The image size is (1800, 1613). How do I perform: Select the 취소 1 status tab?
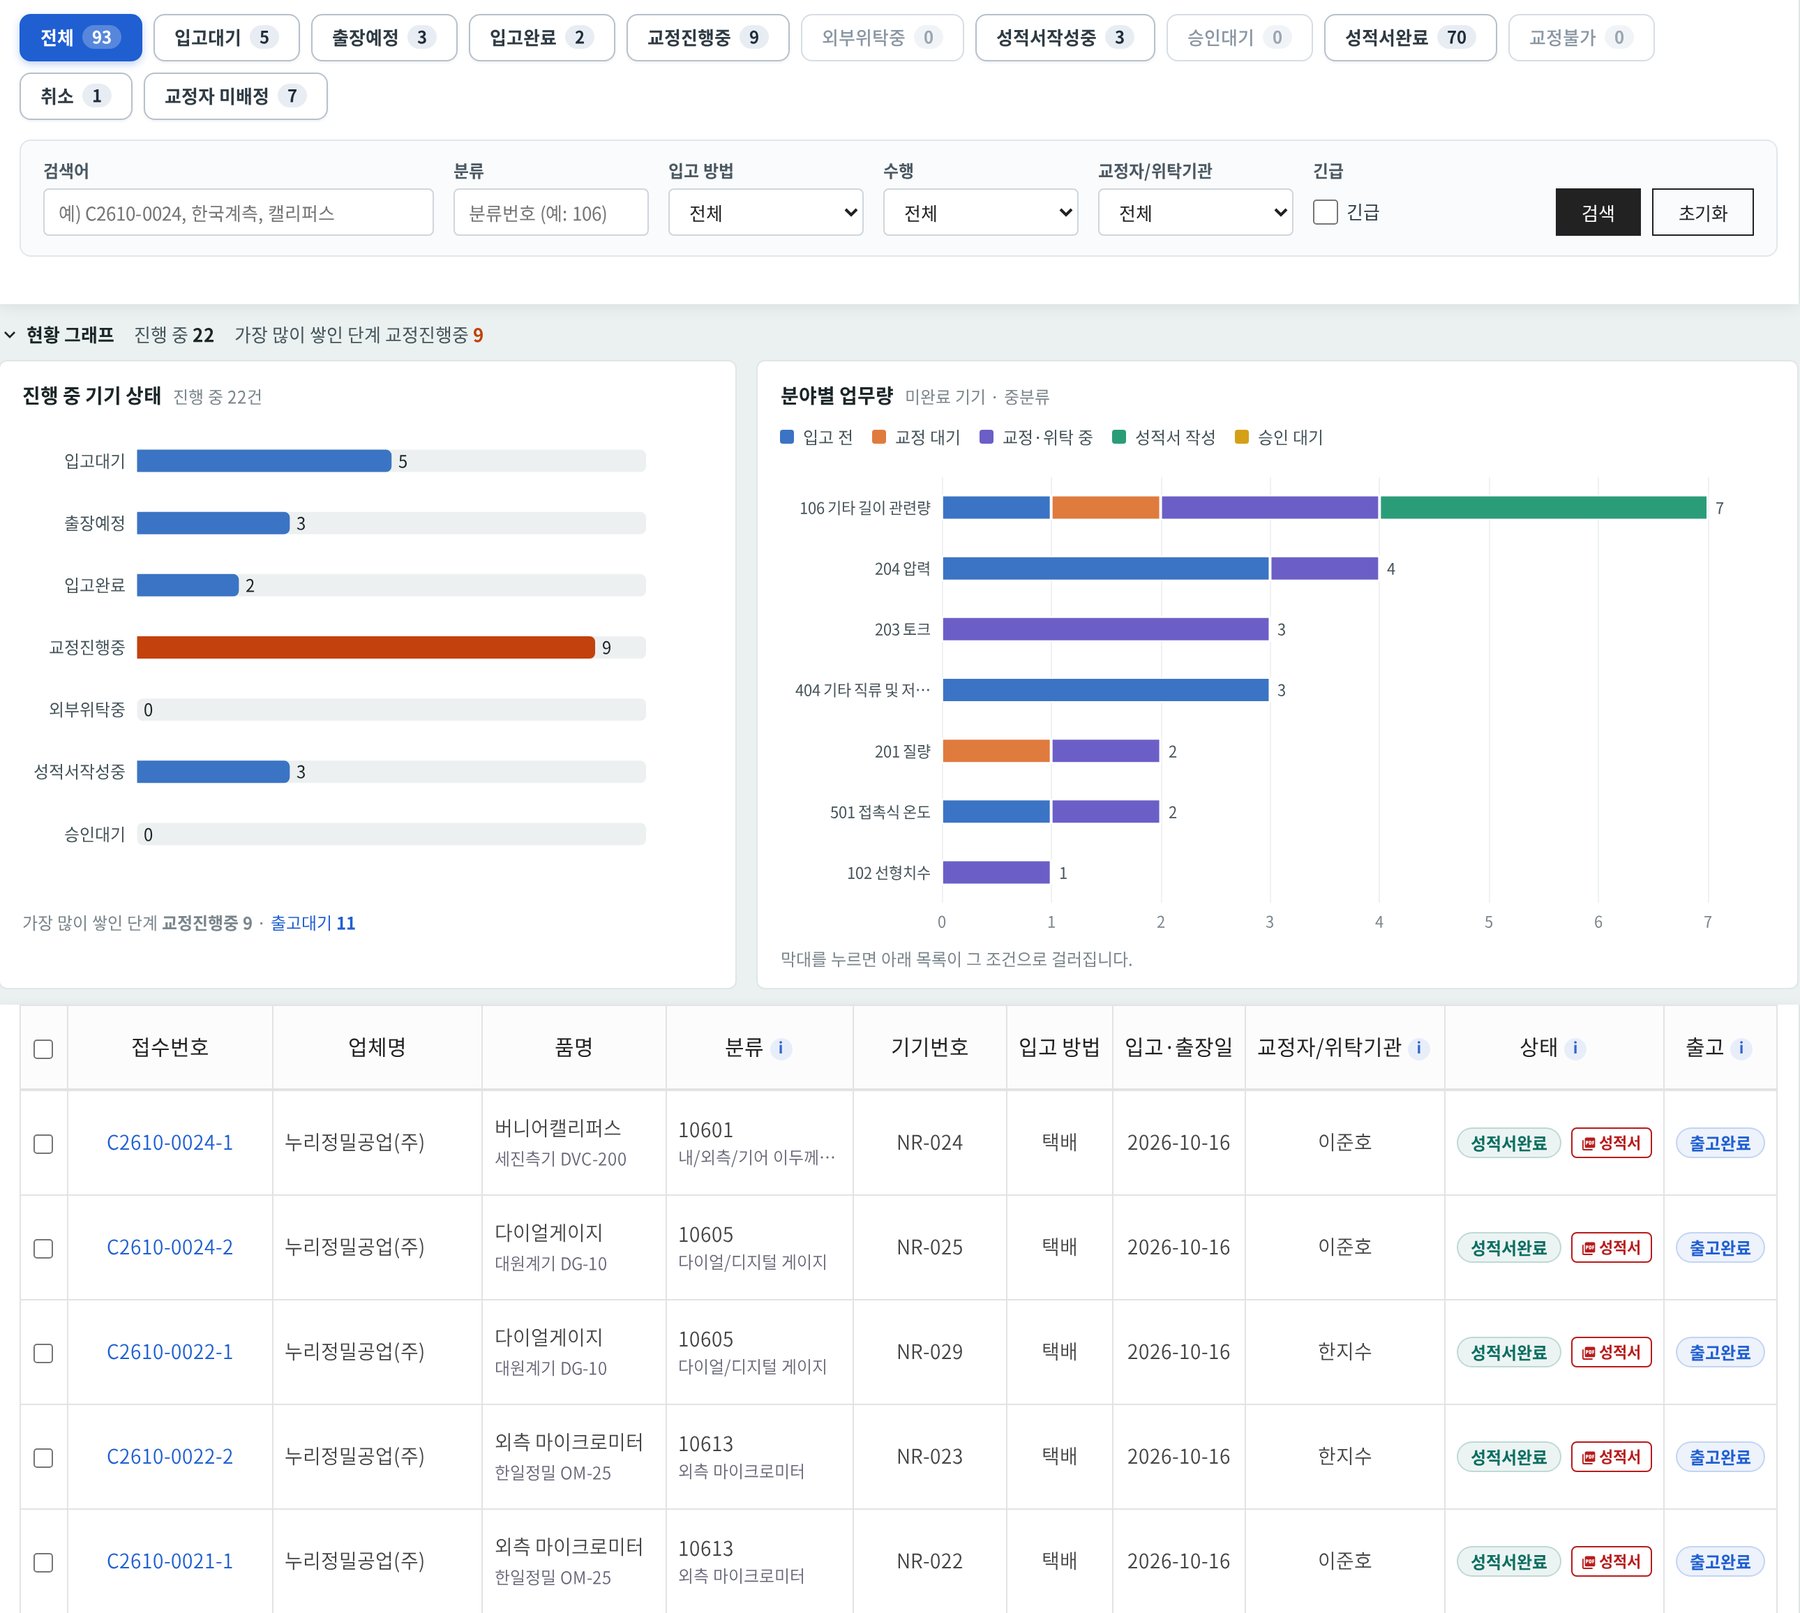click(76, 96)
